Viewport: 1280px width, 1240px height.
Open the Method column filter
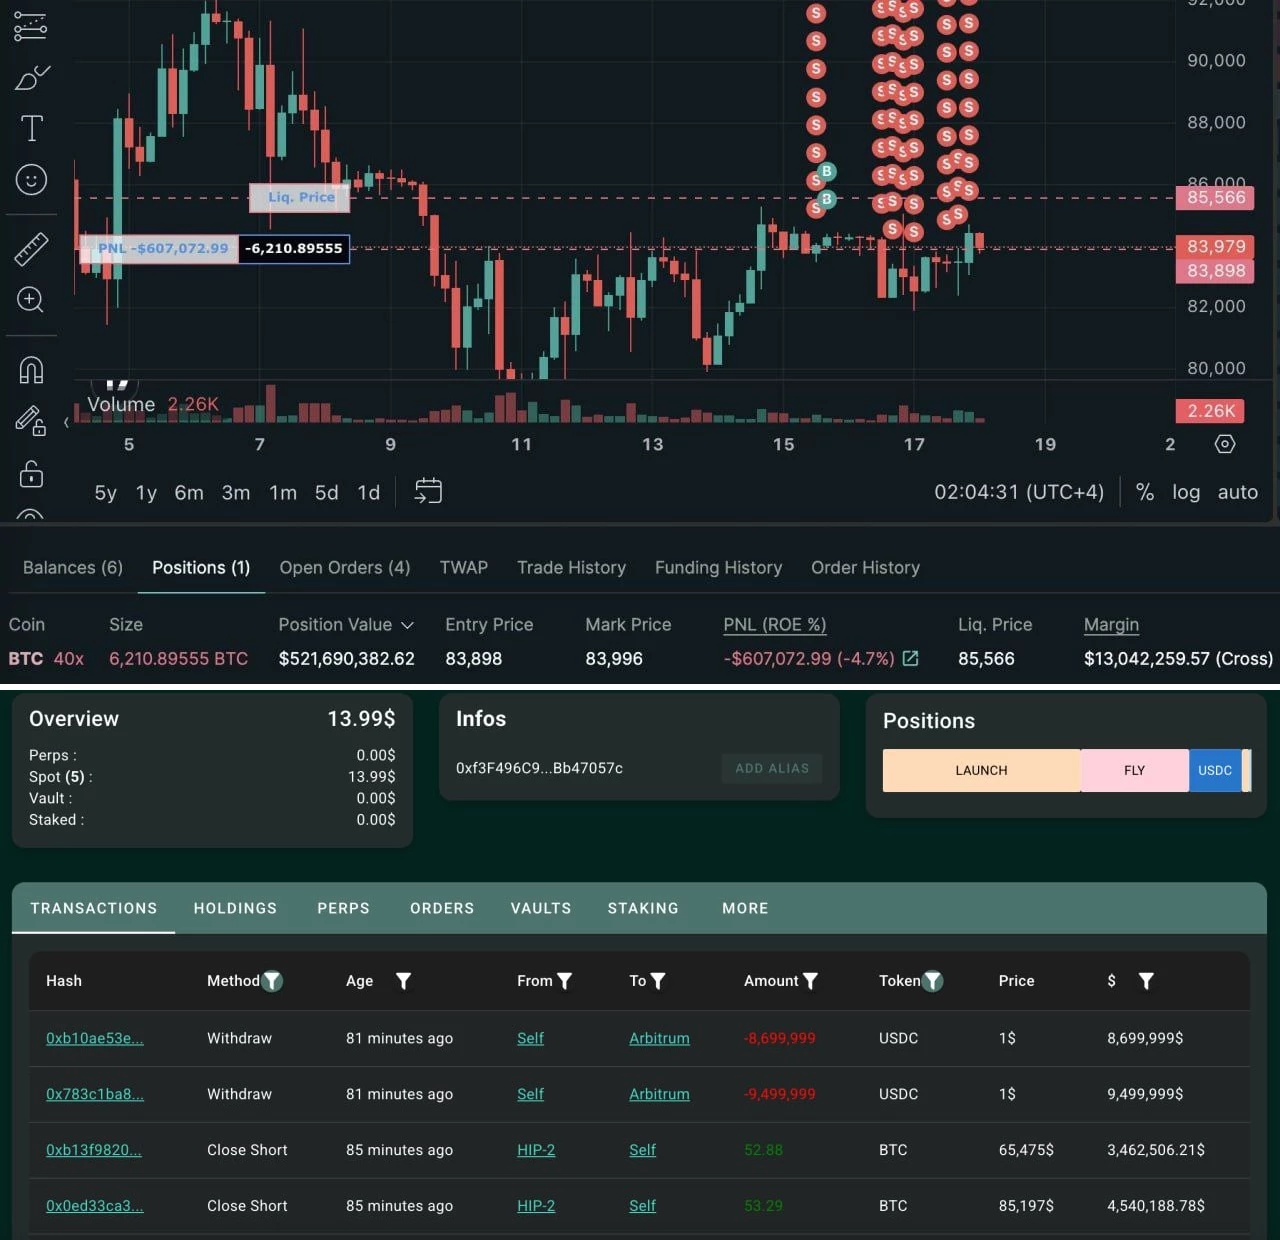[272, 981]
